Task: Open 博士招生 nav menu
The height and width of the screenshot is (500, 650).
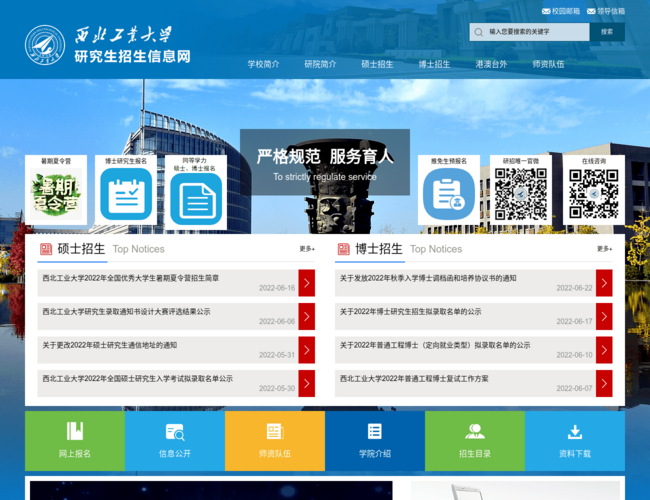Action: [x=434, y=64]
